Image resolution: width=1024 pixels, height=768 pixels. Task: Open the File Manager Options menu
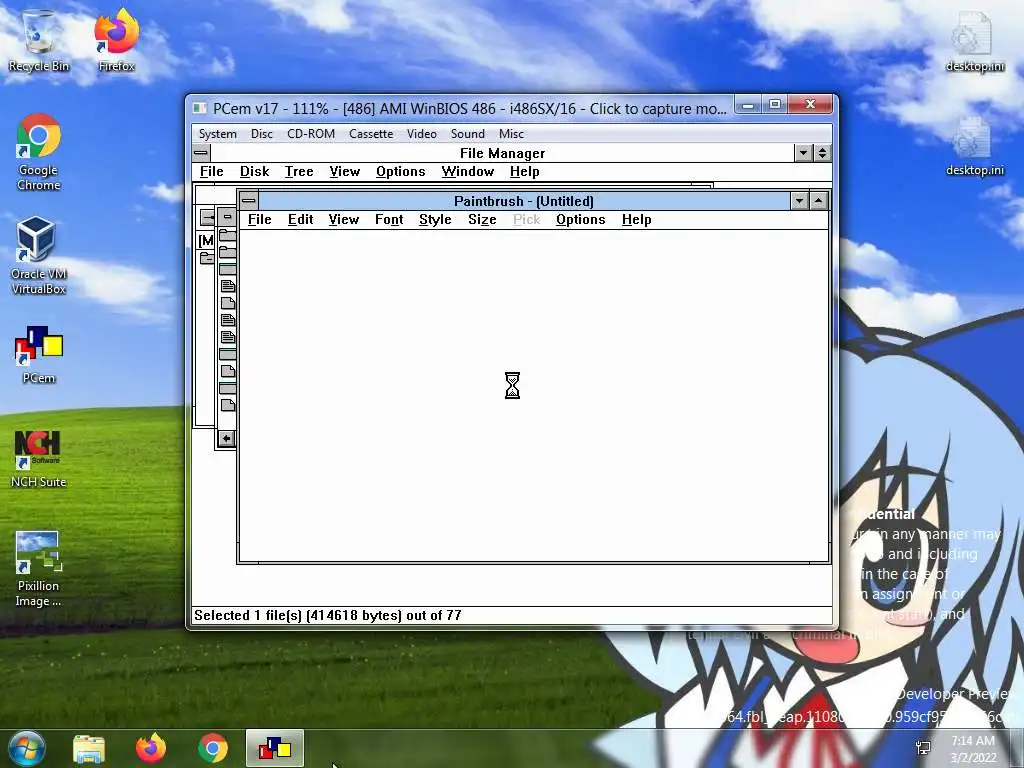400,171
